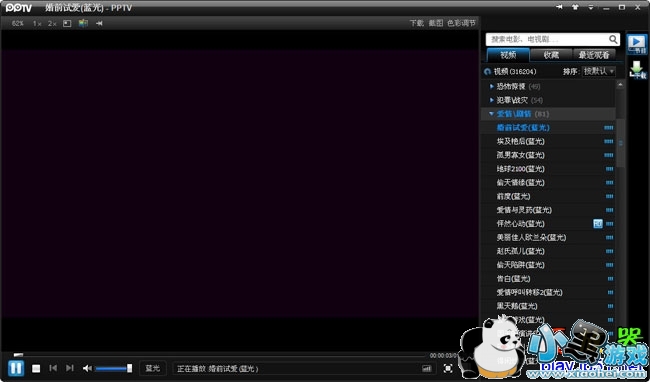Skip to the next video
The image size is (650, 382).
[x=70, y=368]
